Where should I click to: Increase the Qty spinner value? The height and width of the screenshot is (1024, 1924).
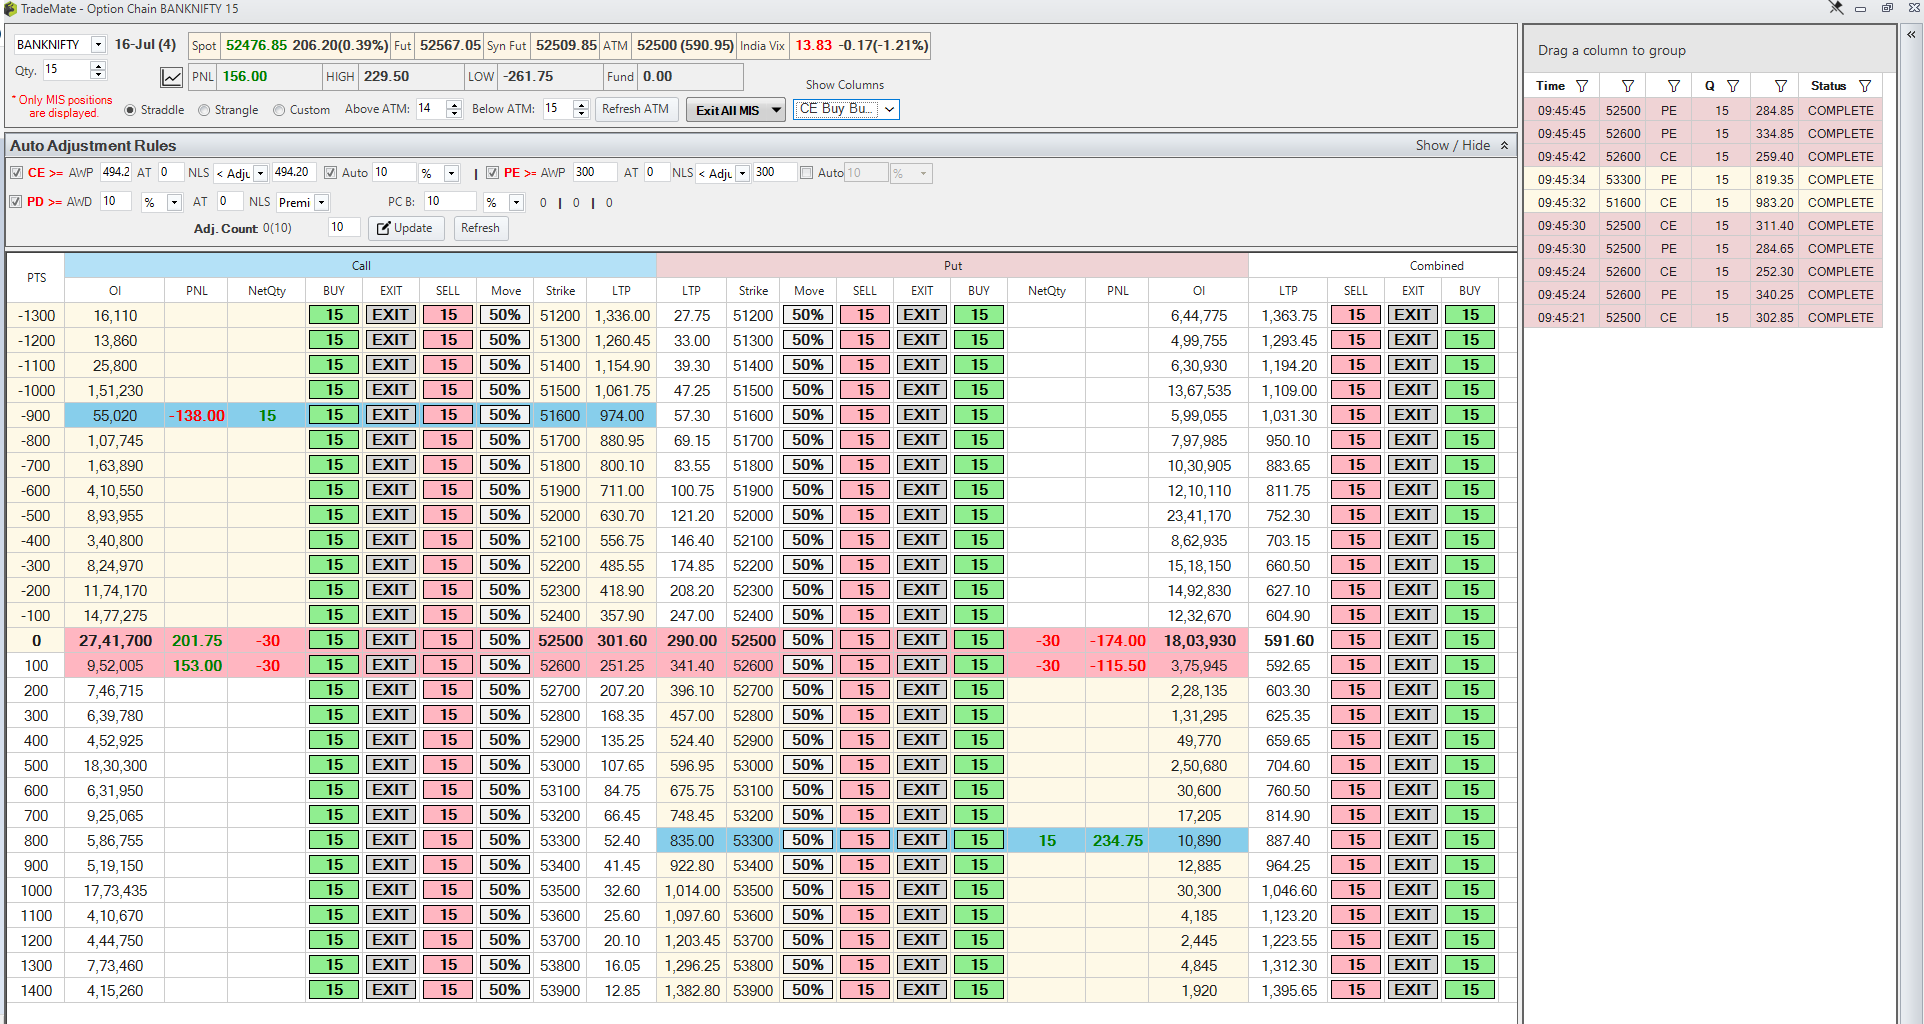point(98,66)
